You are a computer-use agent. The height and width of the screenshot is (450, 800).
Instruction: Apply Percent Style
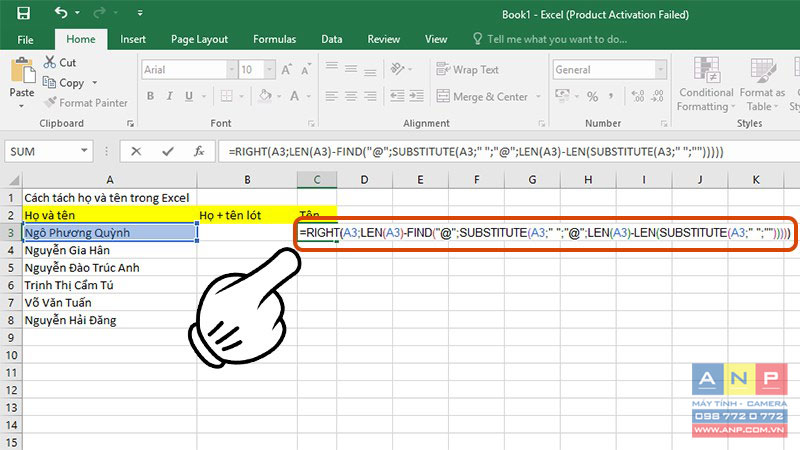click(x=592, y=96)
